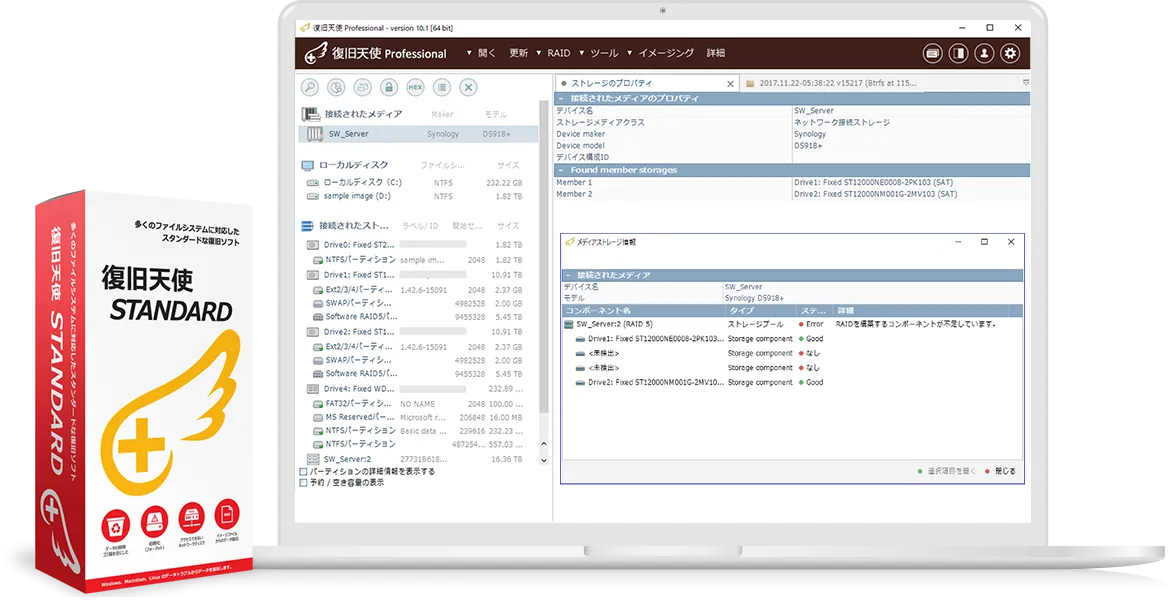Open the ツール dropdown menu
1168x609 pixels.
[x=603, y=53]
